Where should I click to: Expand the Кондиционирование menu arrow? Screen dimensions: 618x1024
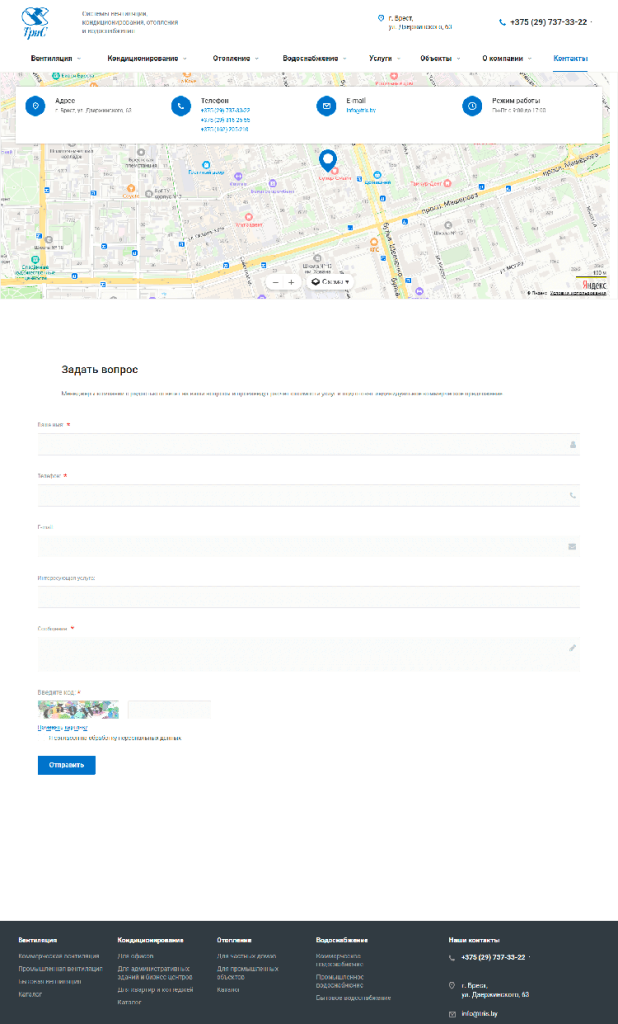[x=185, y=59]
